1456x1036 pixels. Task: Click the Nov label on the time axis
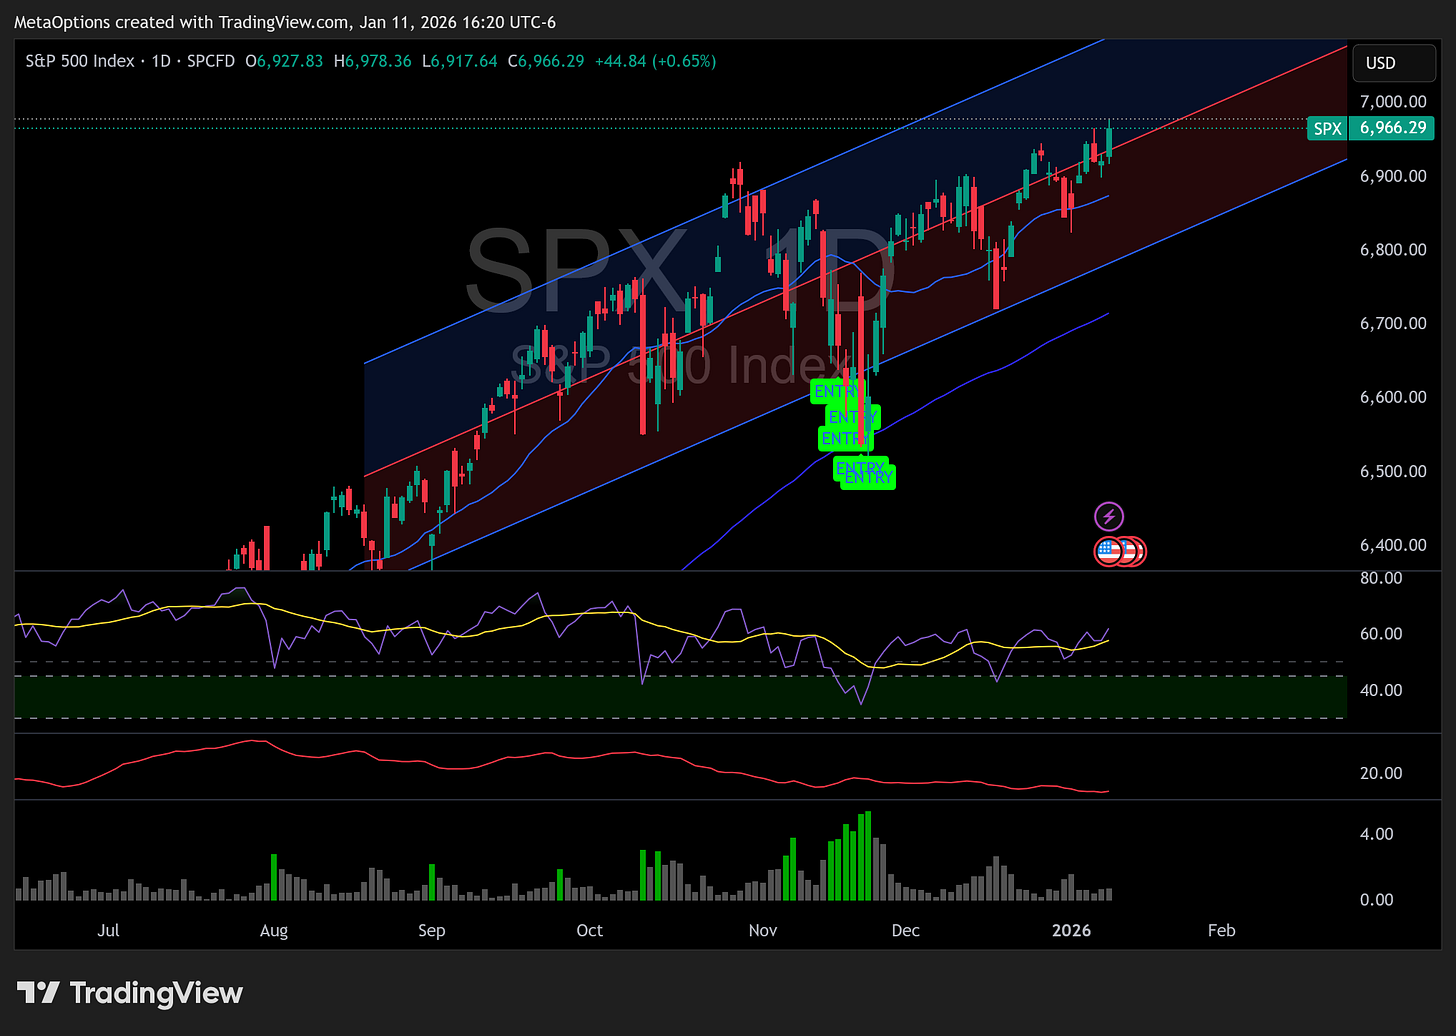coord(763,930)
